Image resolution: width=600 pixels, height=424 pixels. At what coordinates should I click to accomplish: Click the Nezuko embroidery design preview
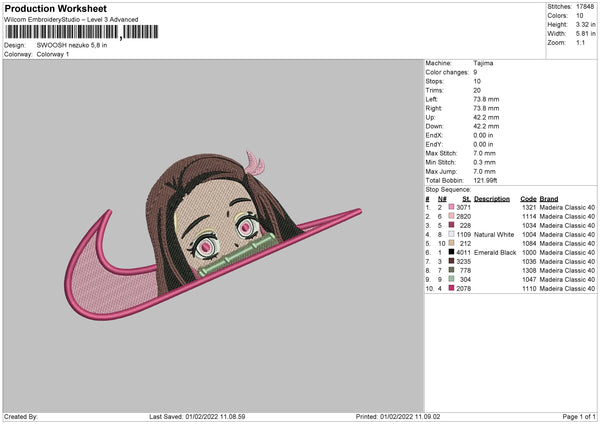pyautogui.click(x=213, y=235)
